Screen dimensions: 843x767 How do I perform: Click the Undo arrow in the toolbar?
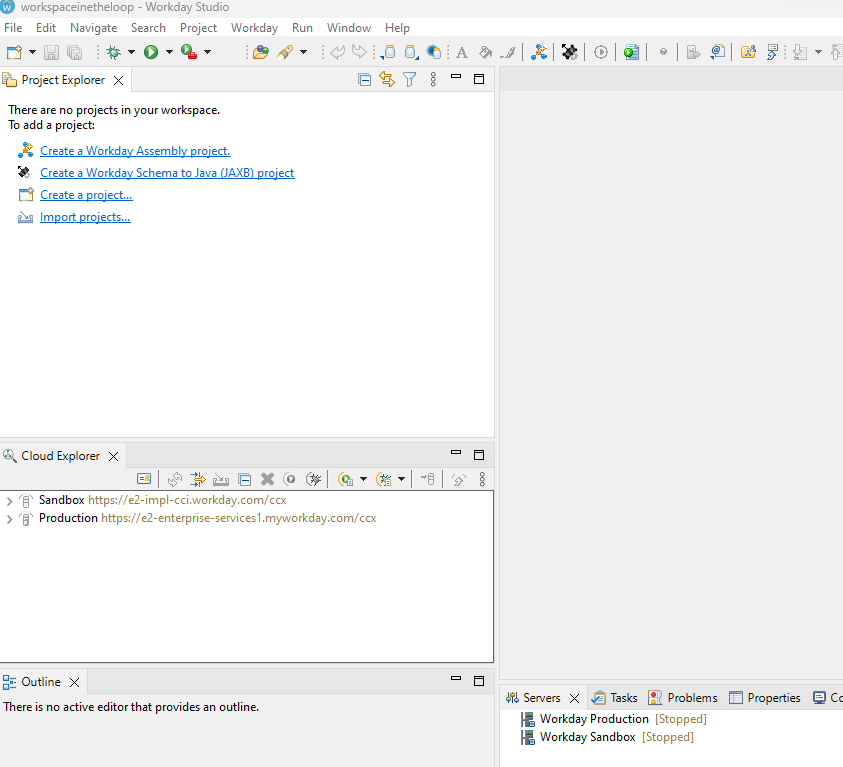336,51
